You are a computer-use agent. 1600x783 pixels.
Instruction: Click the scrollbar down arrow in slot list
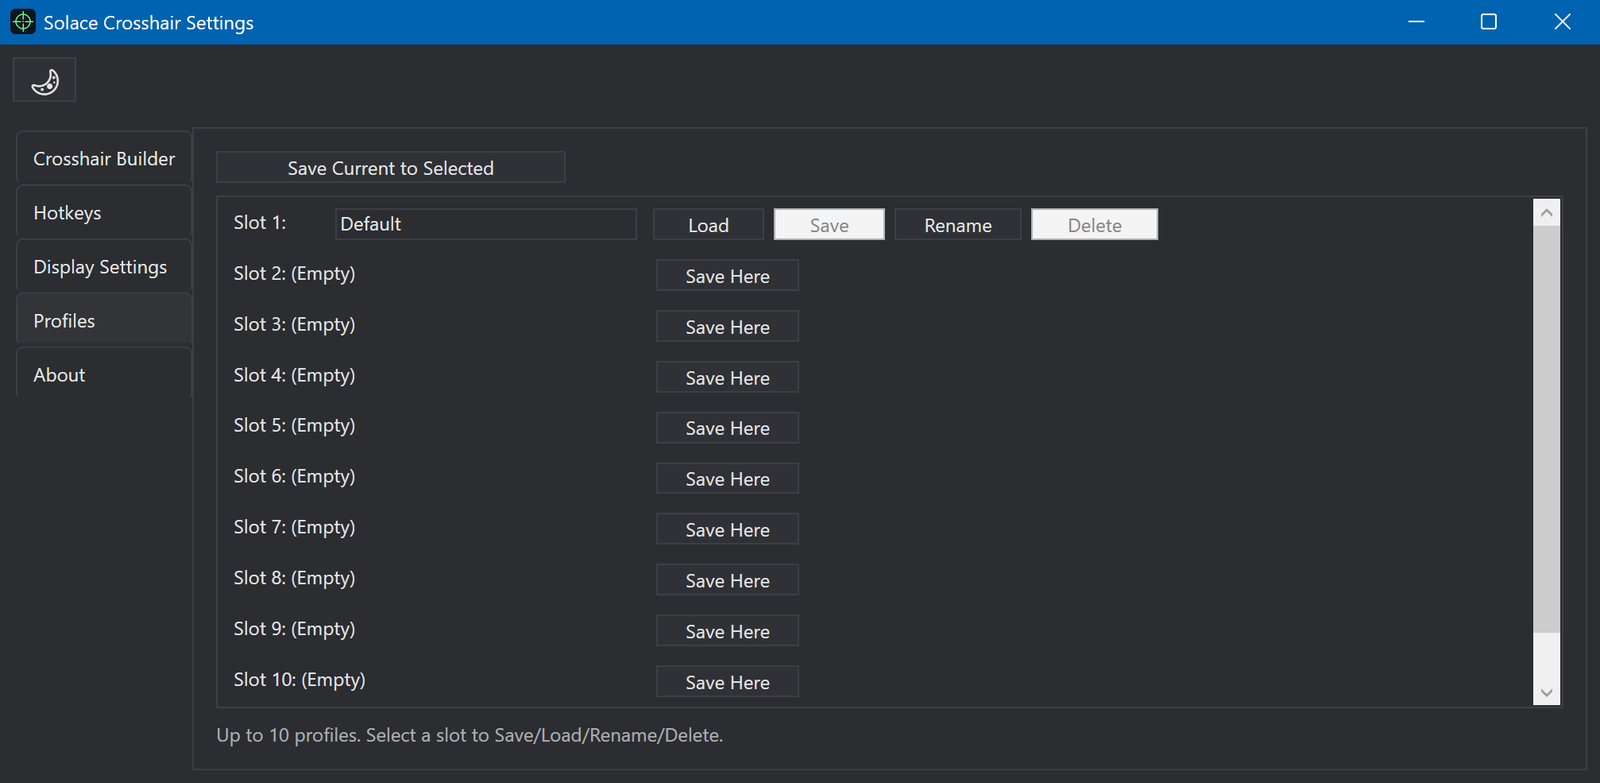pos(1546,692)
